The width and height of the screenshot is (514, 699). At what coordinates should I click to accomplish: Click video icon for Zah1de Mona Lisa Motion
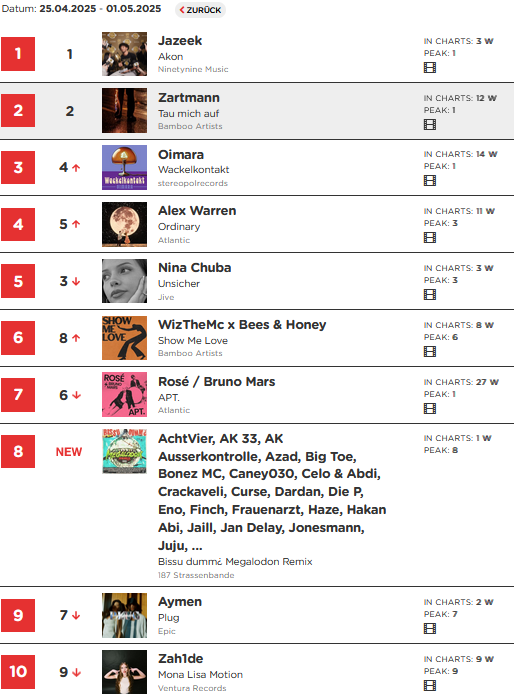click(430, 685)
